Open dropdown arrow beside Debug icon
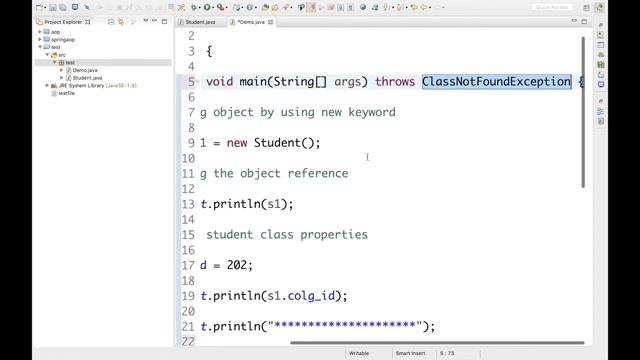This screenshot has height=360, width=640. (x=199, y=7)
